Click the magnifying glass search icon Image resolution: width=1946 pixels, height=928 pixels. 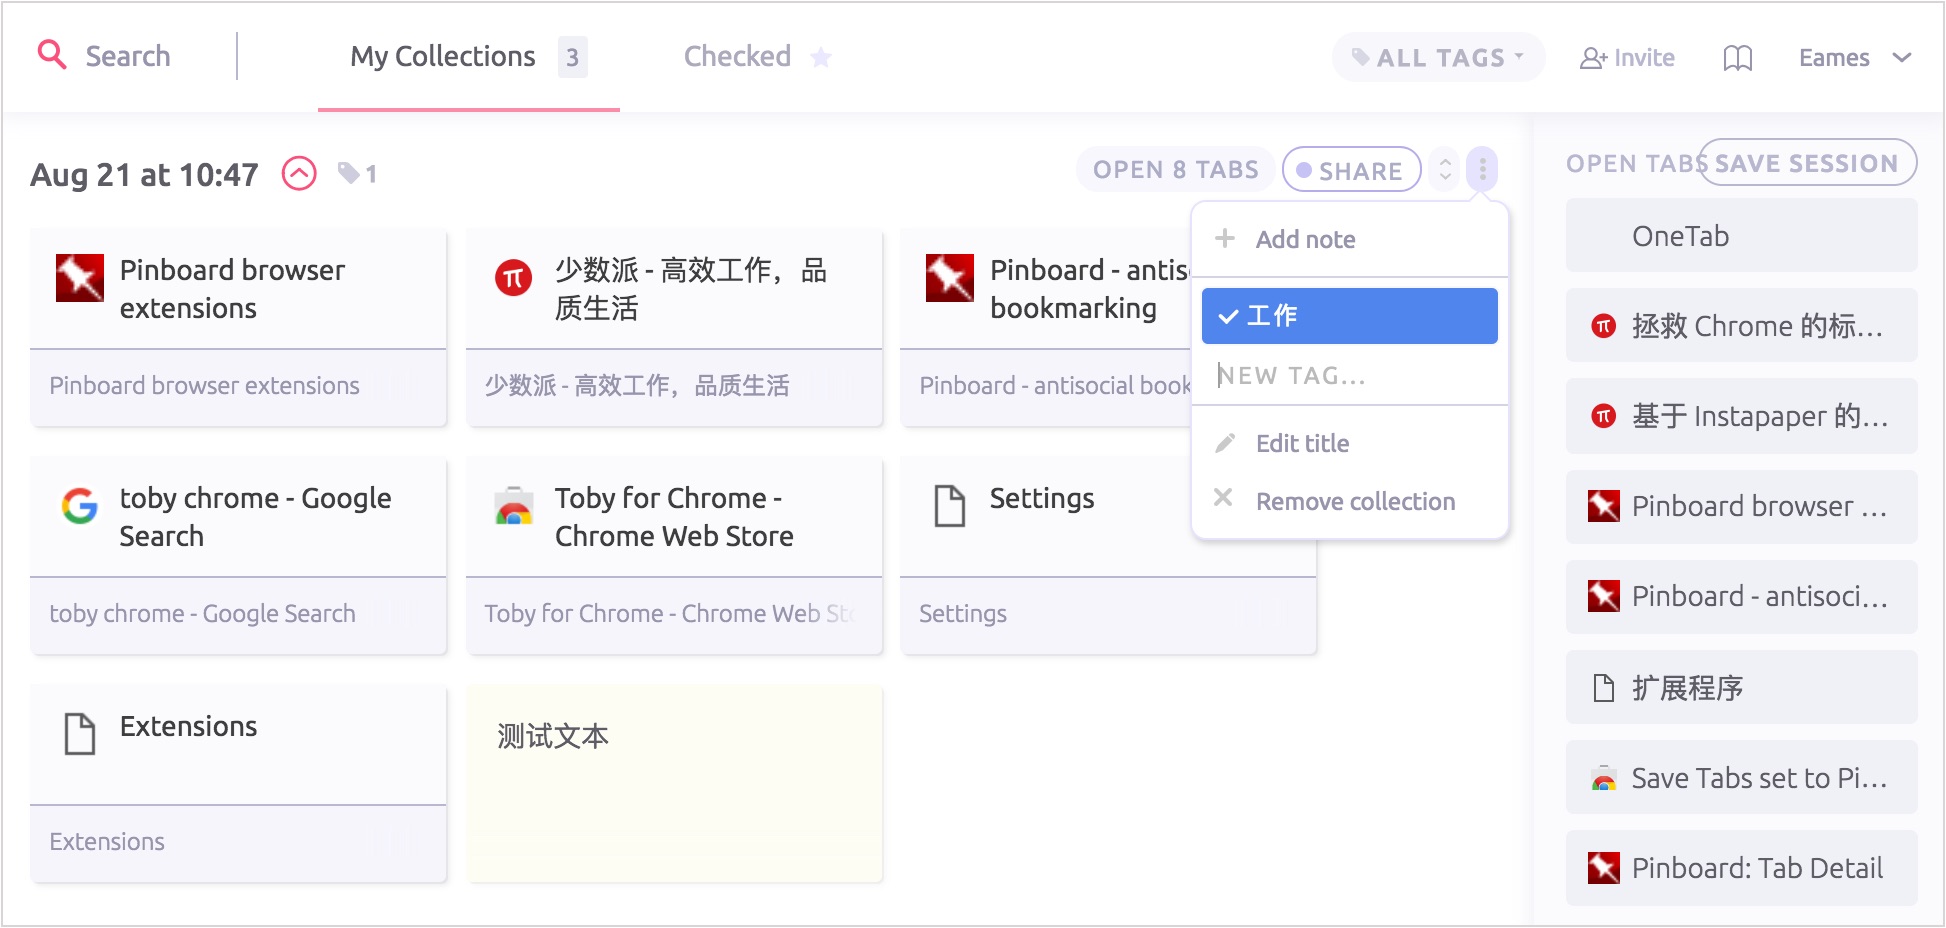[x=52, y=55]
